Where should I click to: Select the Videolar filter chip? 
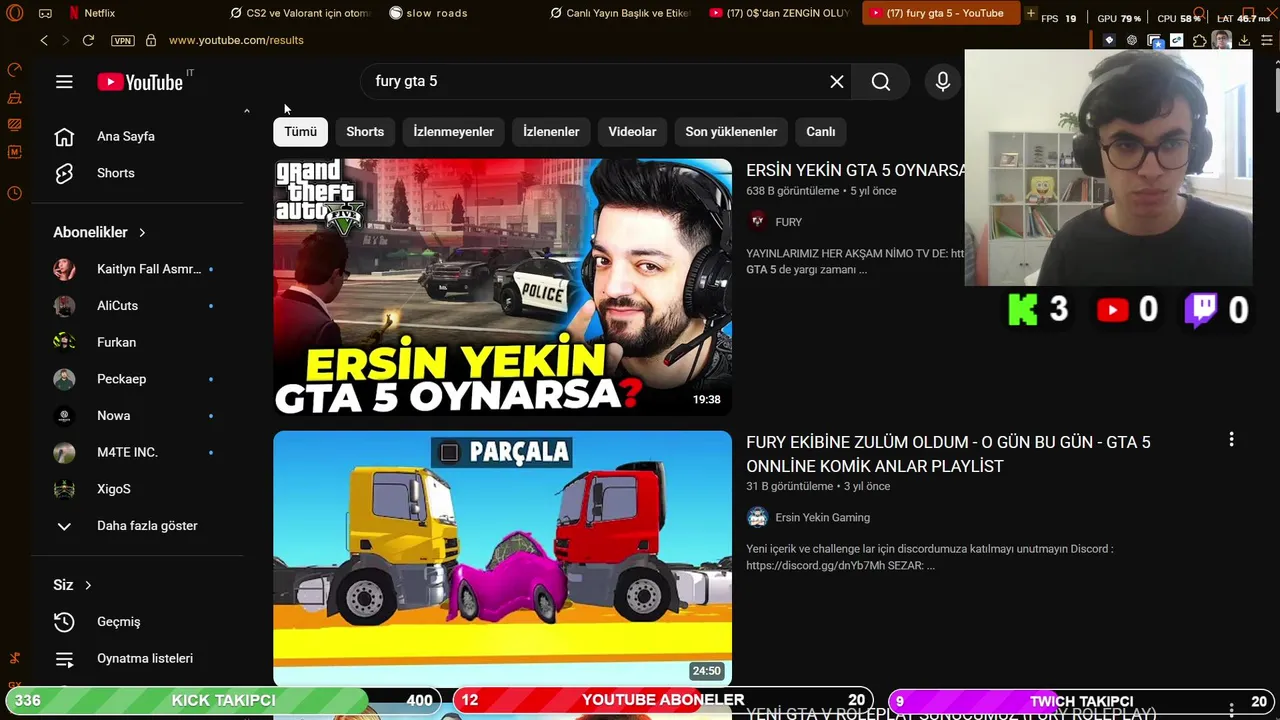point(632,132)
